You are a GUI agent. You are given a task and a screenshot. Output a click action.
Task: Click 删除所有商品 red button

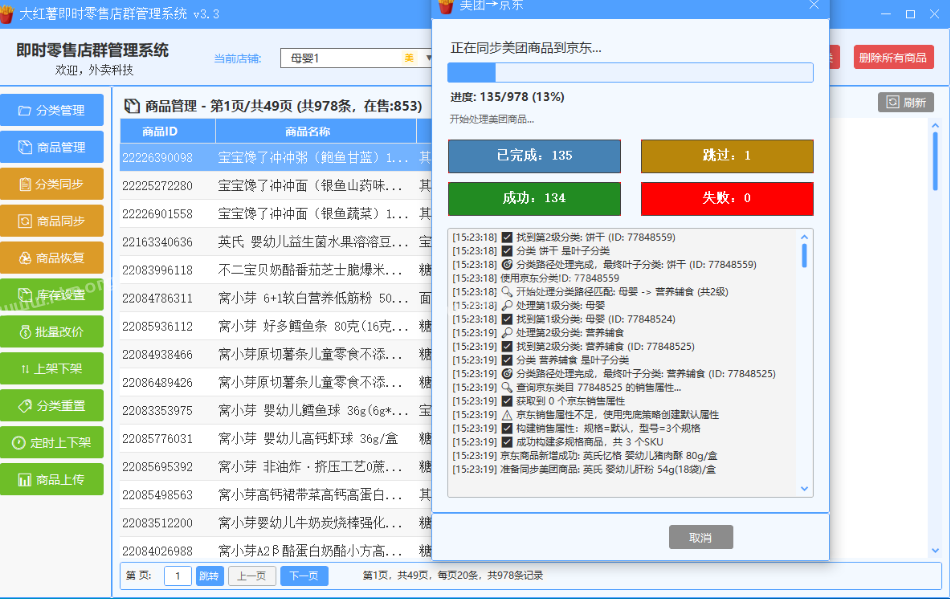pyautogui.click(x=893, y=58)
